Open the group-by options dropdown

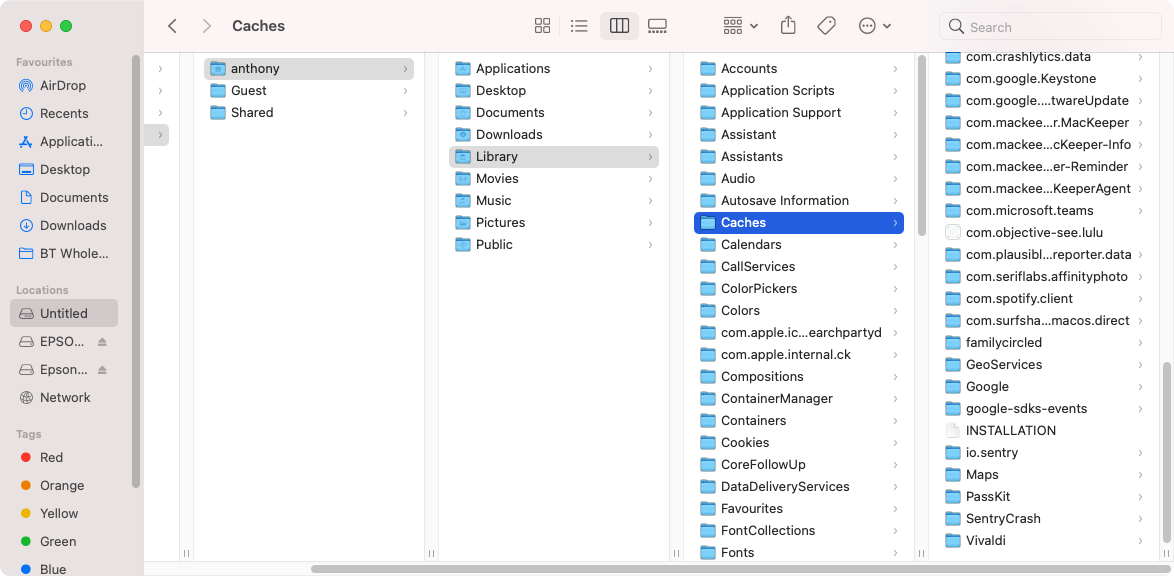740,26
